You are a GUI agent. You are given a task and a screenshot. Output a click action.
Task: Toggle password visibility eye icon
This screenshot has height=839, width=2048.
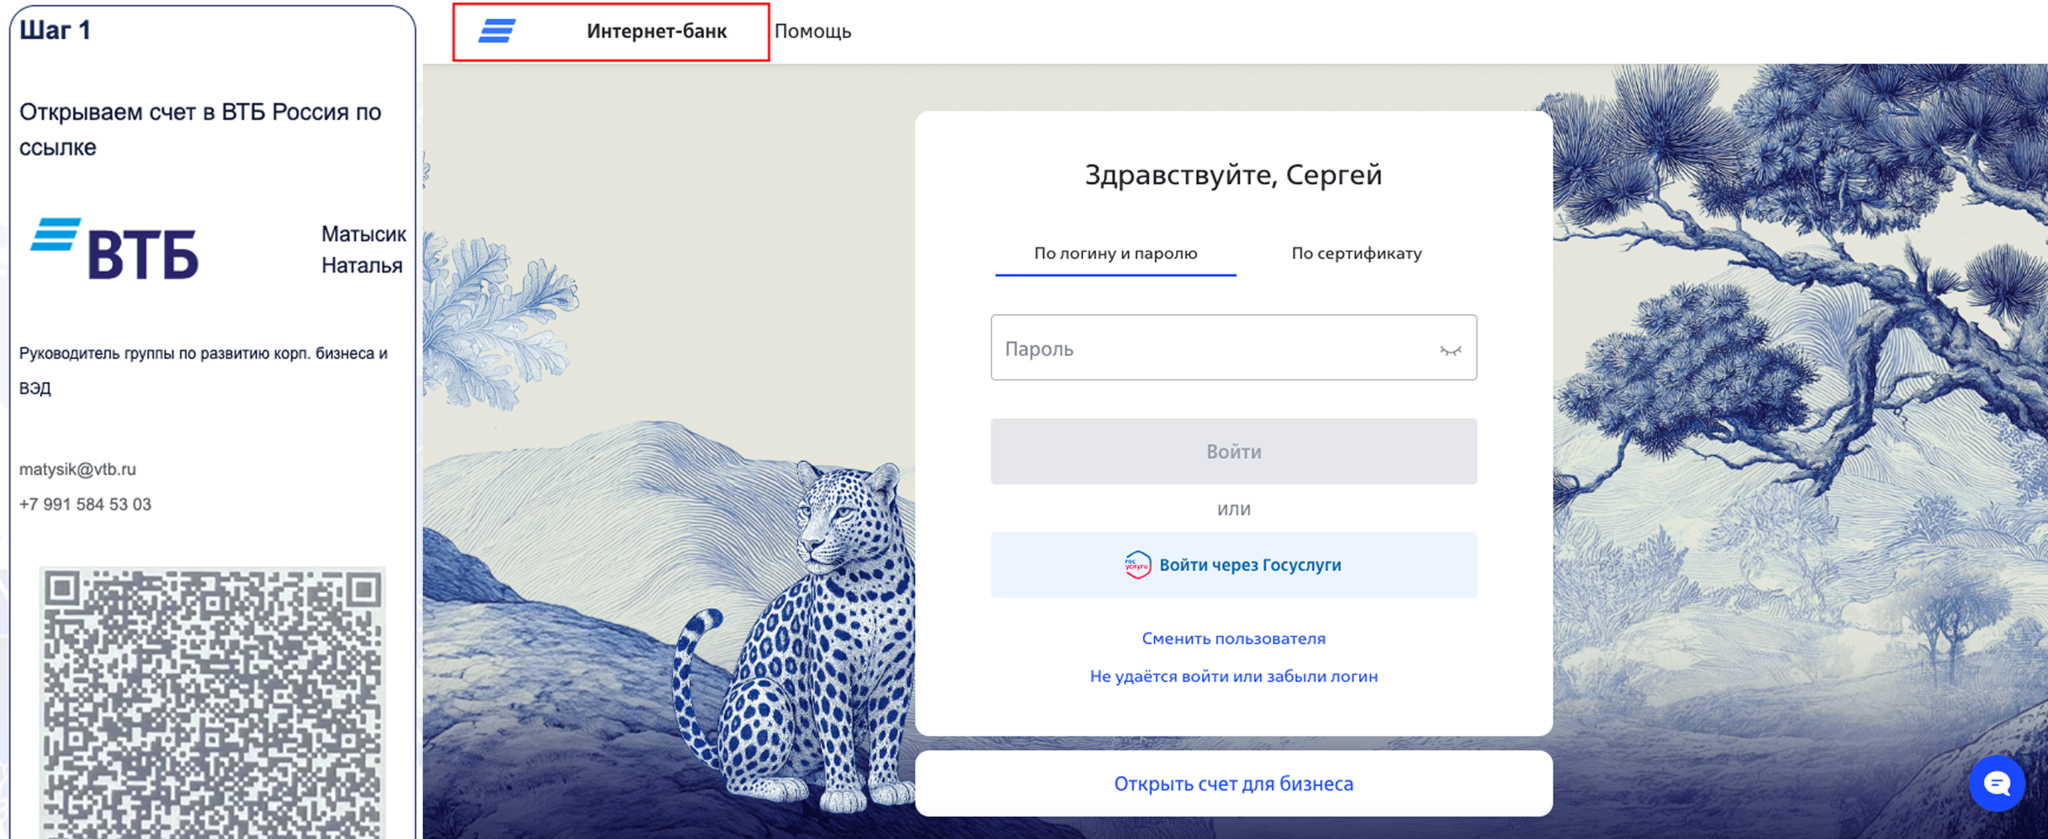pos(1450,349)
